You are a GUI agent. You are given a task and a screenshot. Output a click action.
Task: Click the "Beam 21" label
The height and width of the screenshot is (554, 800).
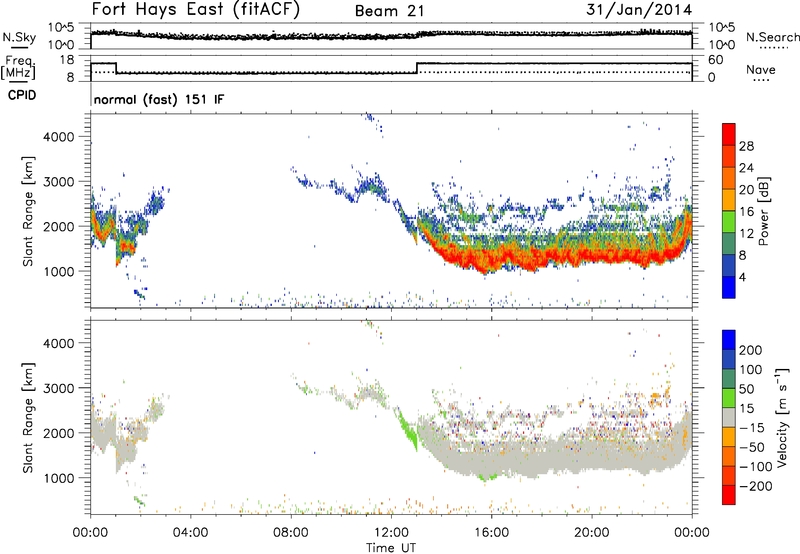[389, 11]
